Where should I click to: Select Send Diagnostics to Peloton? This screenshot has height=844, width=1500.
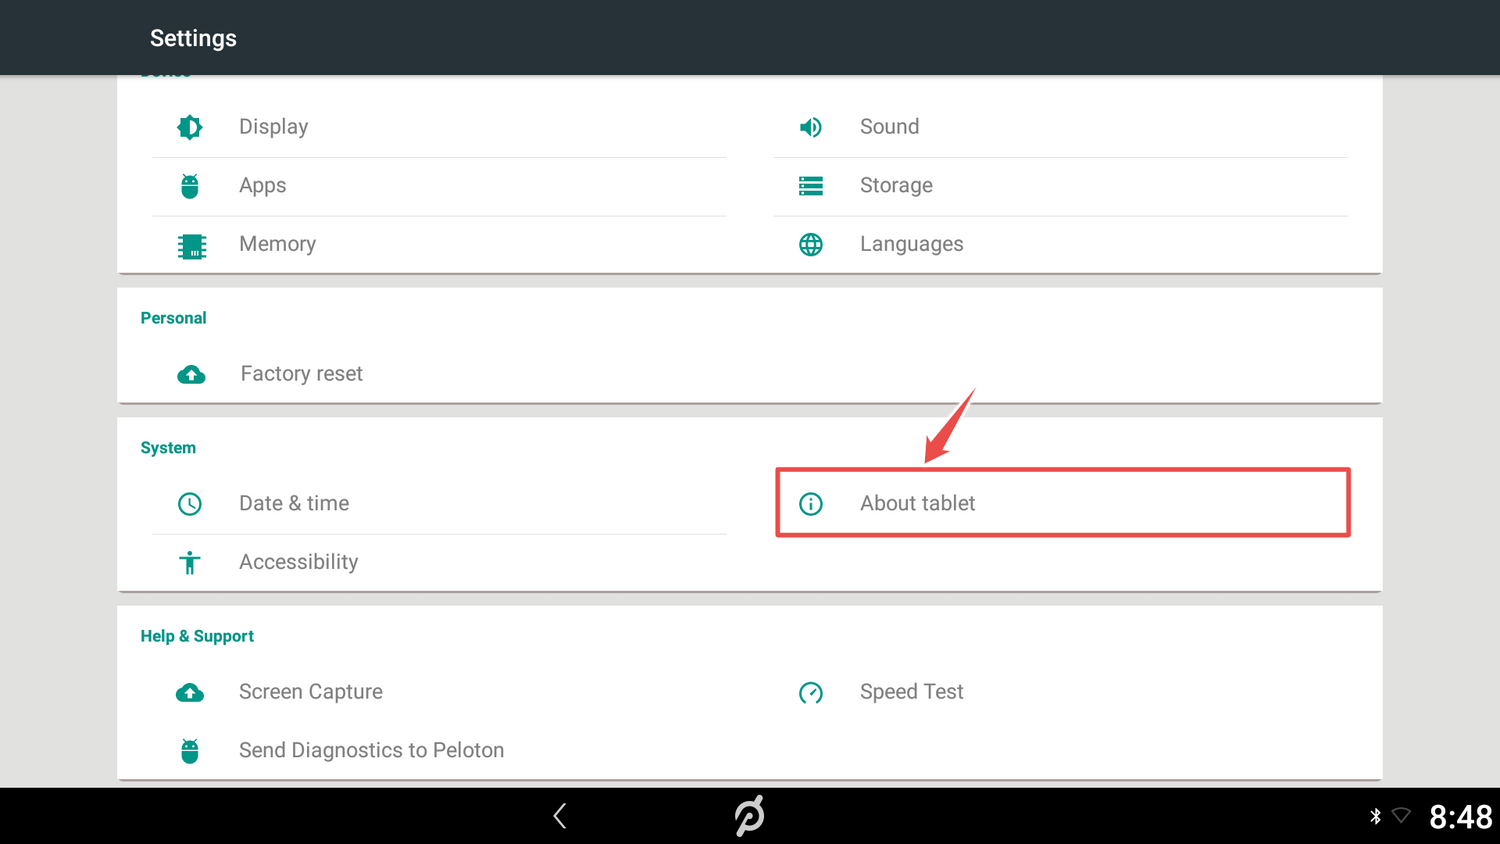pyautogui.click(x=371, y=750)
